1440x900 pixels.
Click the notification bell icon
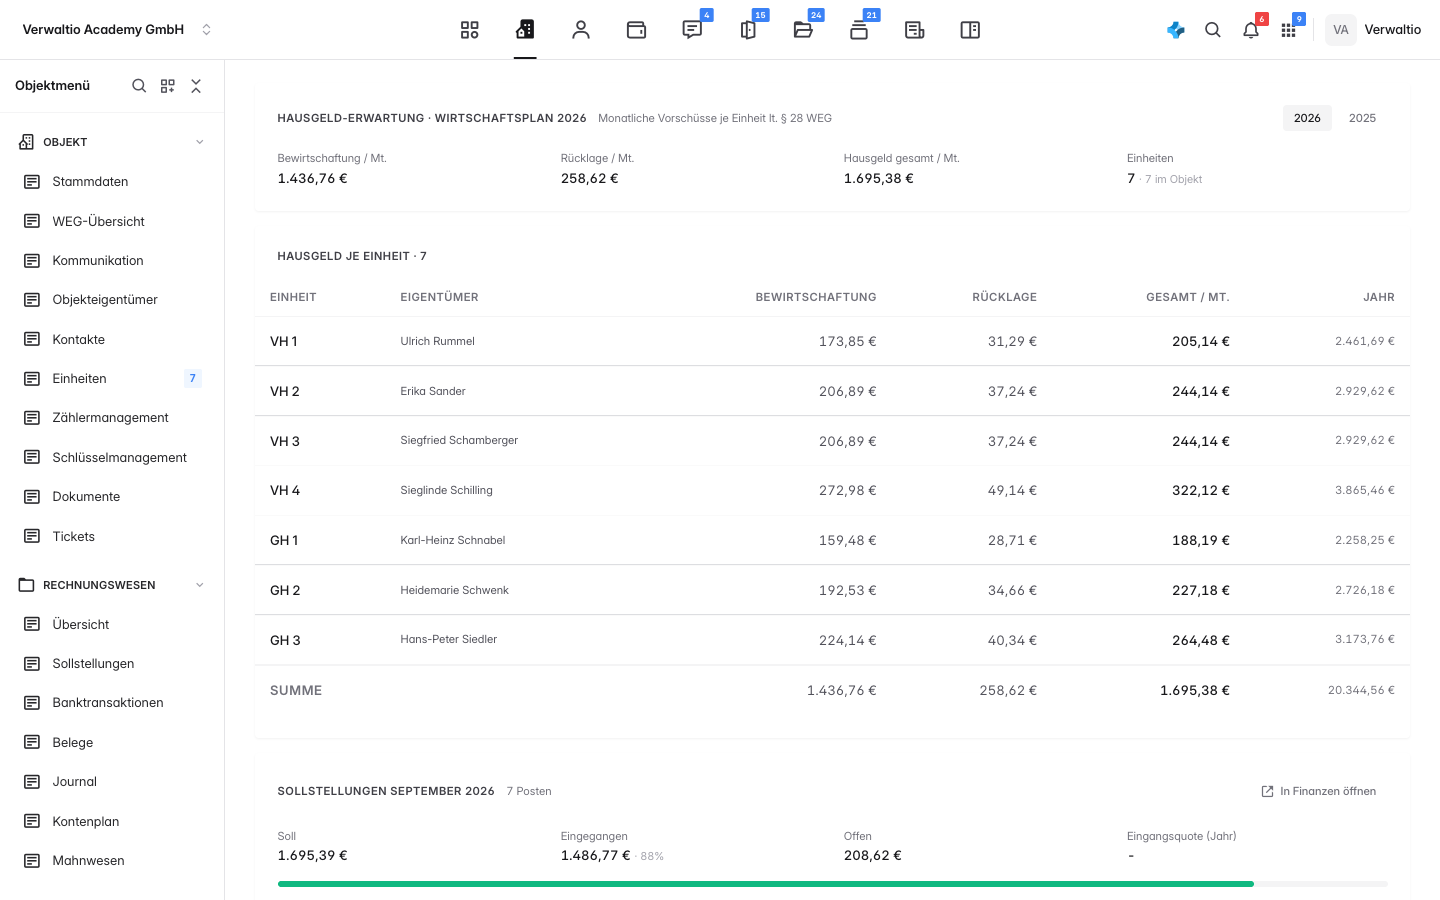pyautogui.click(x=1251, y=30)
